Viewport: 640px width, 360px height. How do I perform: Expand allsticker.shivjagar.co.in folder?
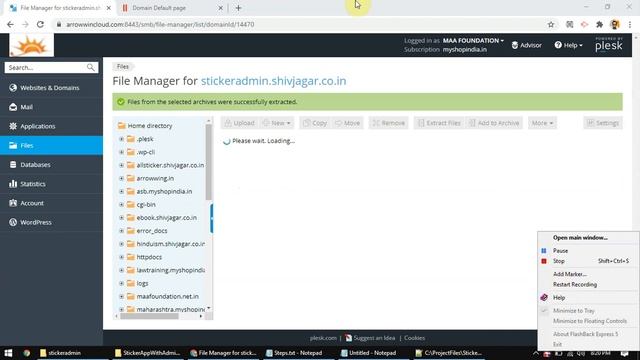pos(121,165)
